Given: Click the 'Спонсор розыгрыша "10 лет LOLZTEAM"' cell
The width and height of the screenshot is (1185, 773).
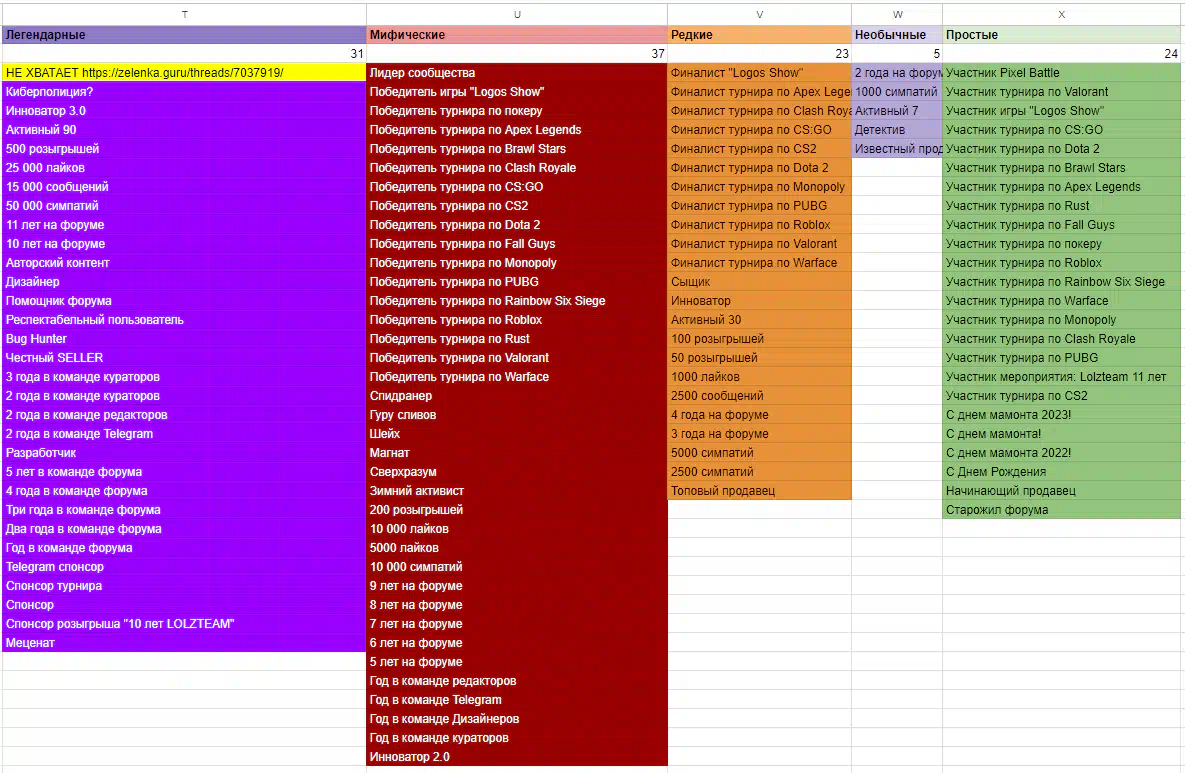Looking at the screenshot, I should pyautogui.click(x=184, y=623).
